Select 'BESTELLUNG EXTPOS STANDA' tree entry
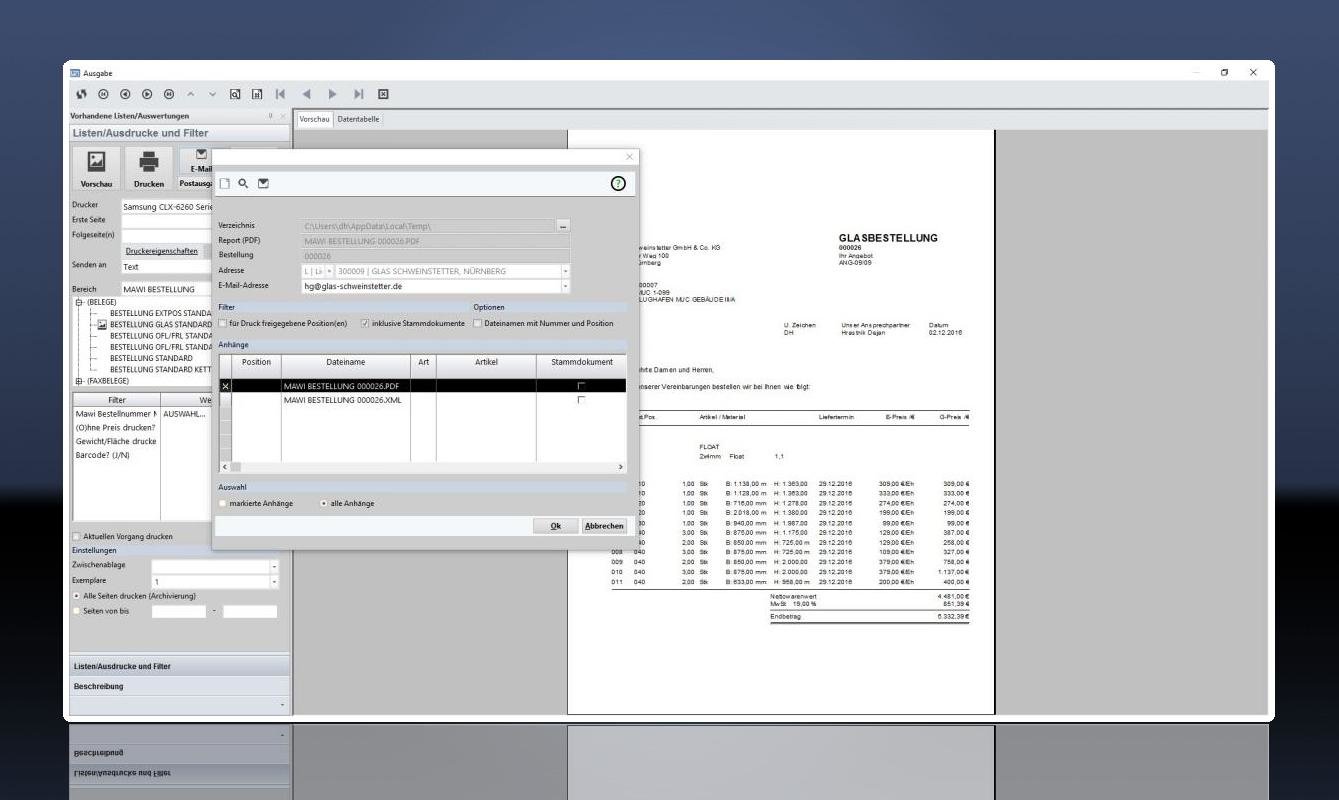 point(160,313)
